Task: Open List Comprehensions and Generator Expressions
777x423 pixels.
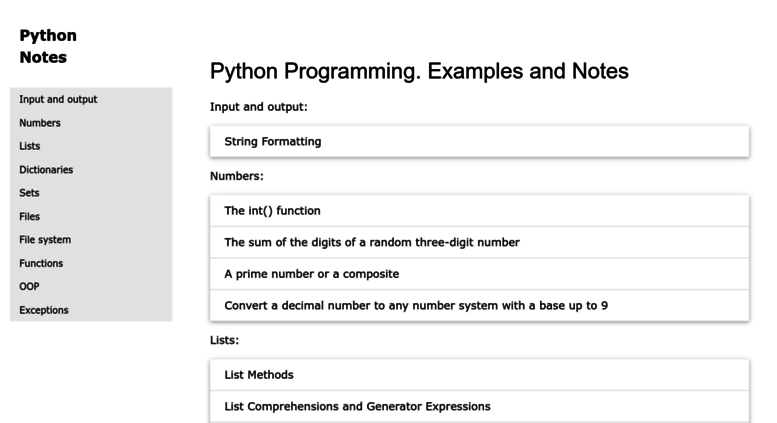Action: [x=479, y=407]
